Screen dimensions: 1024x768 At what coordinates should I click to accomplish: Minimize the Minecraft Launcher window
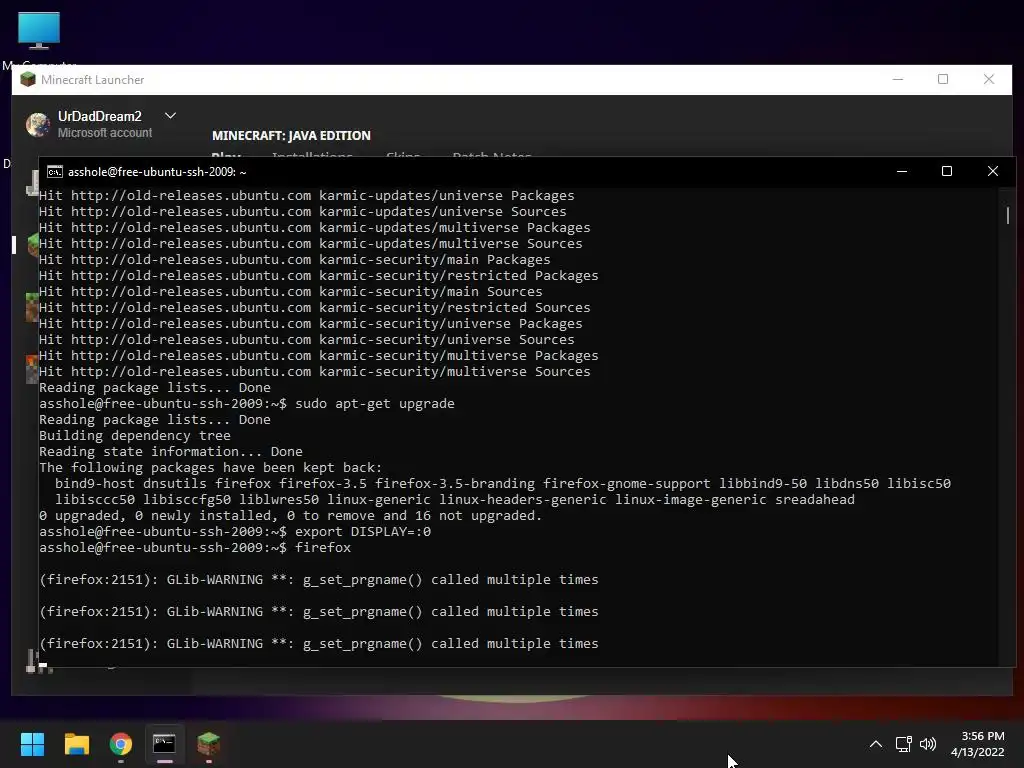[x=898, y=79]
